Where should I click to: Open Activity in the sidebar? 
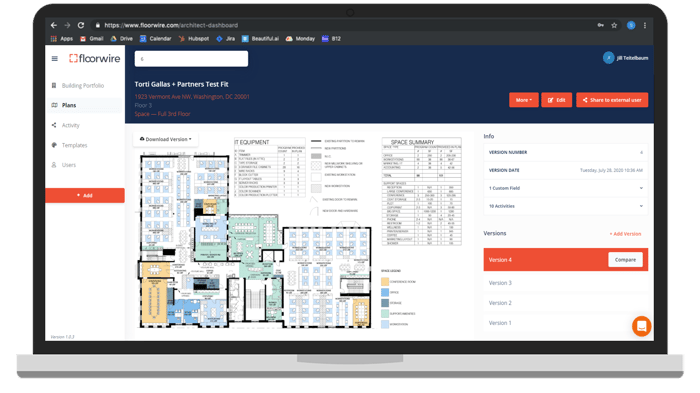pos(71,125)
